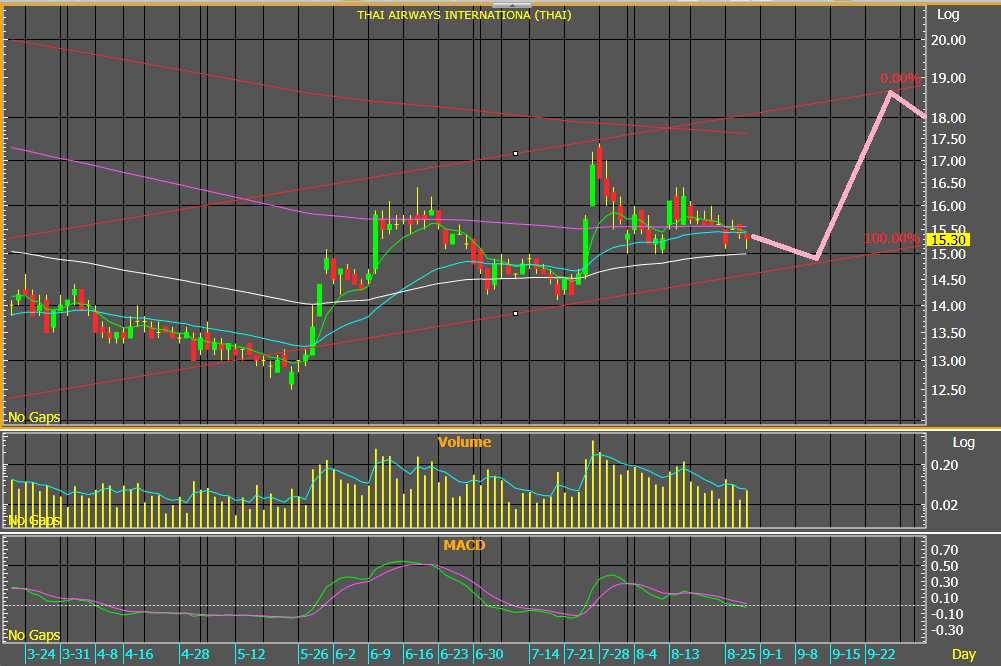
Task: Select the 5-26 date marker
Action: 314,655
